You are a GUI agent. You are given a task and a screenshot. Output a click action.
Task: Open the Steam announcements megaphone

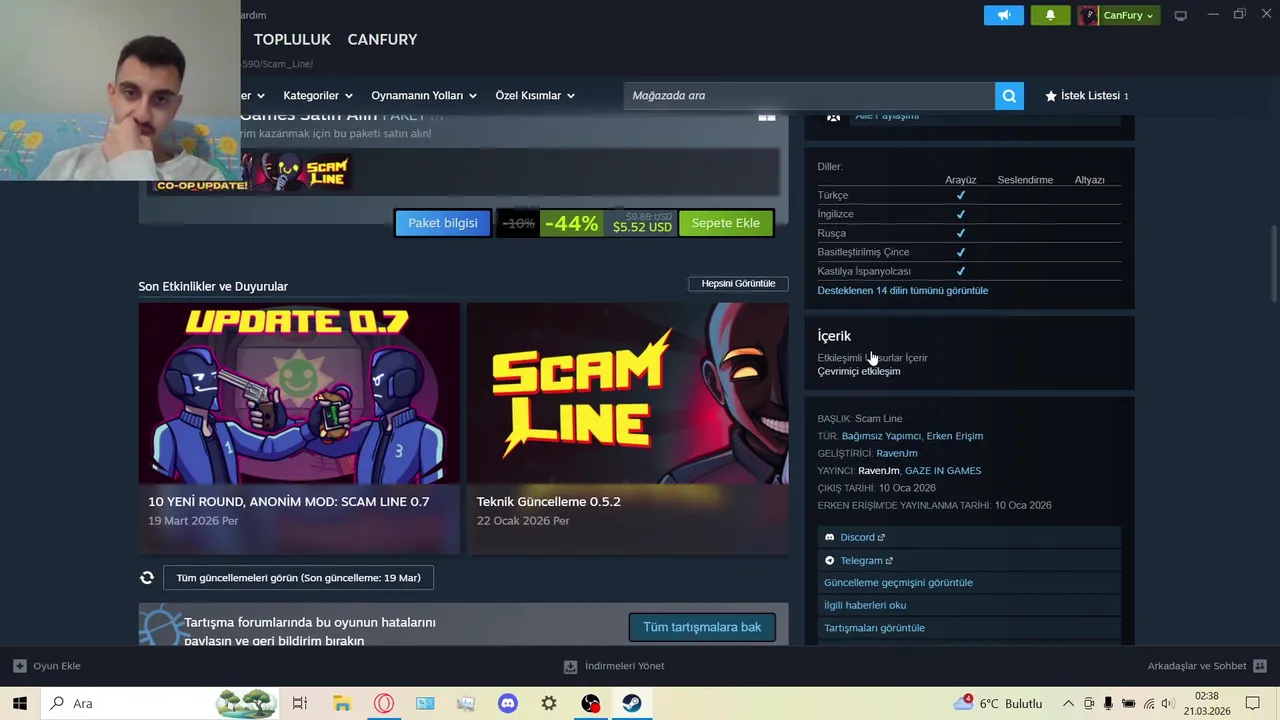tap(1004, 15)
